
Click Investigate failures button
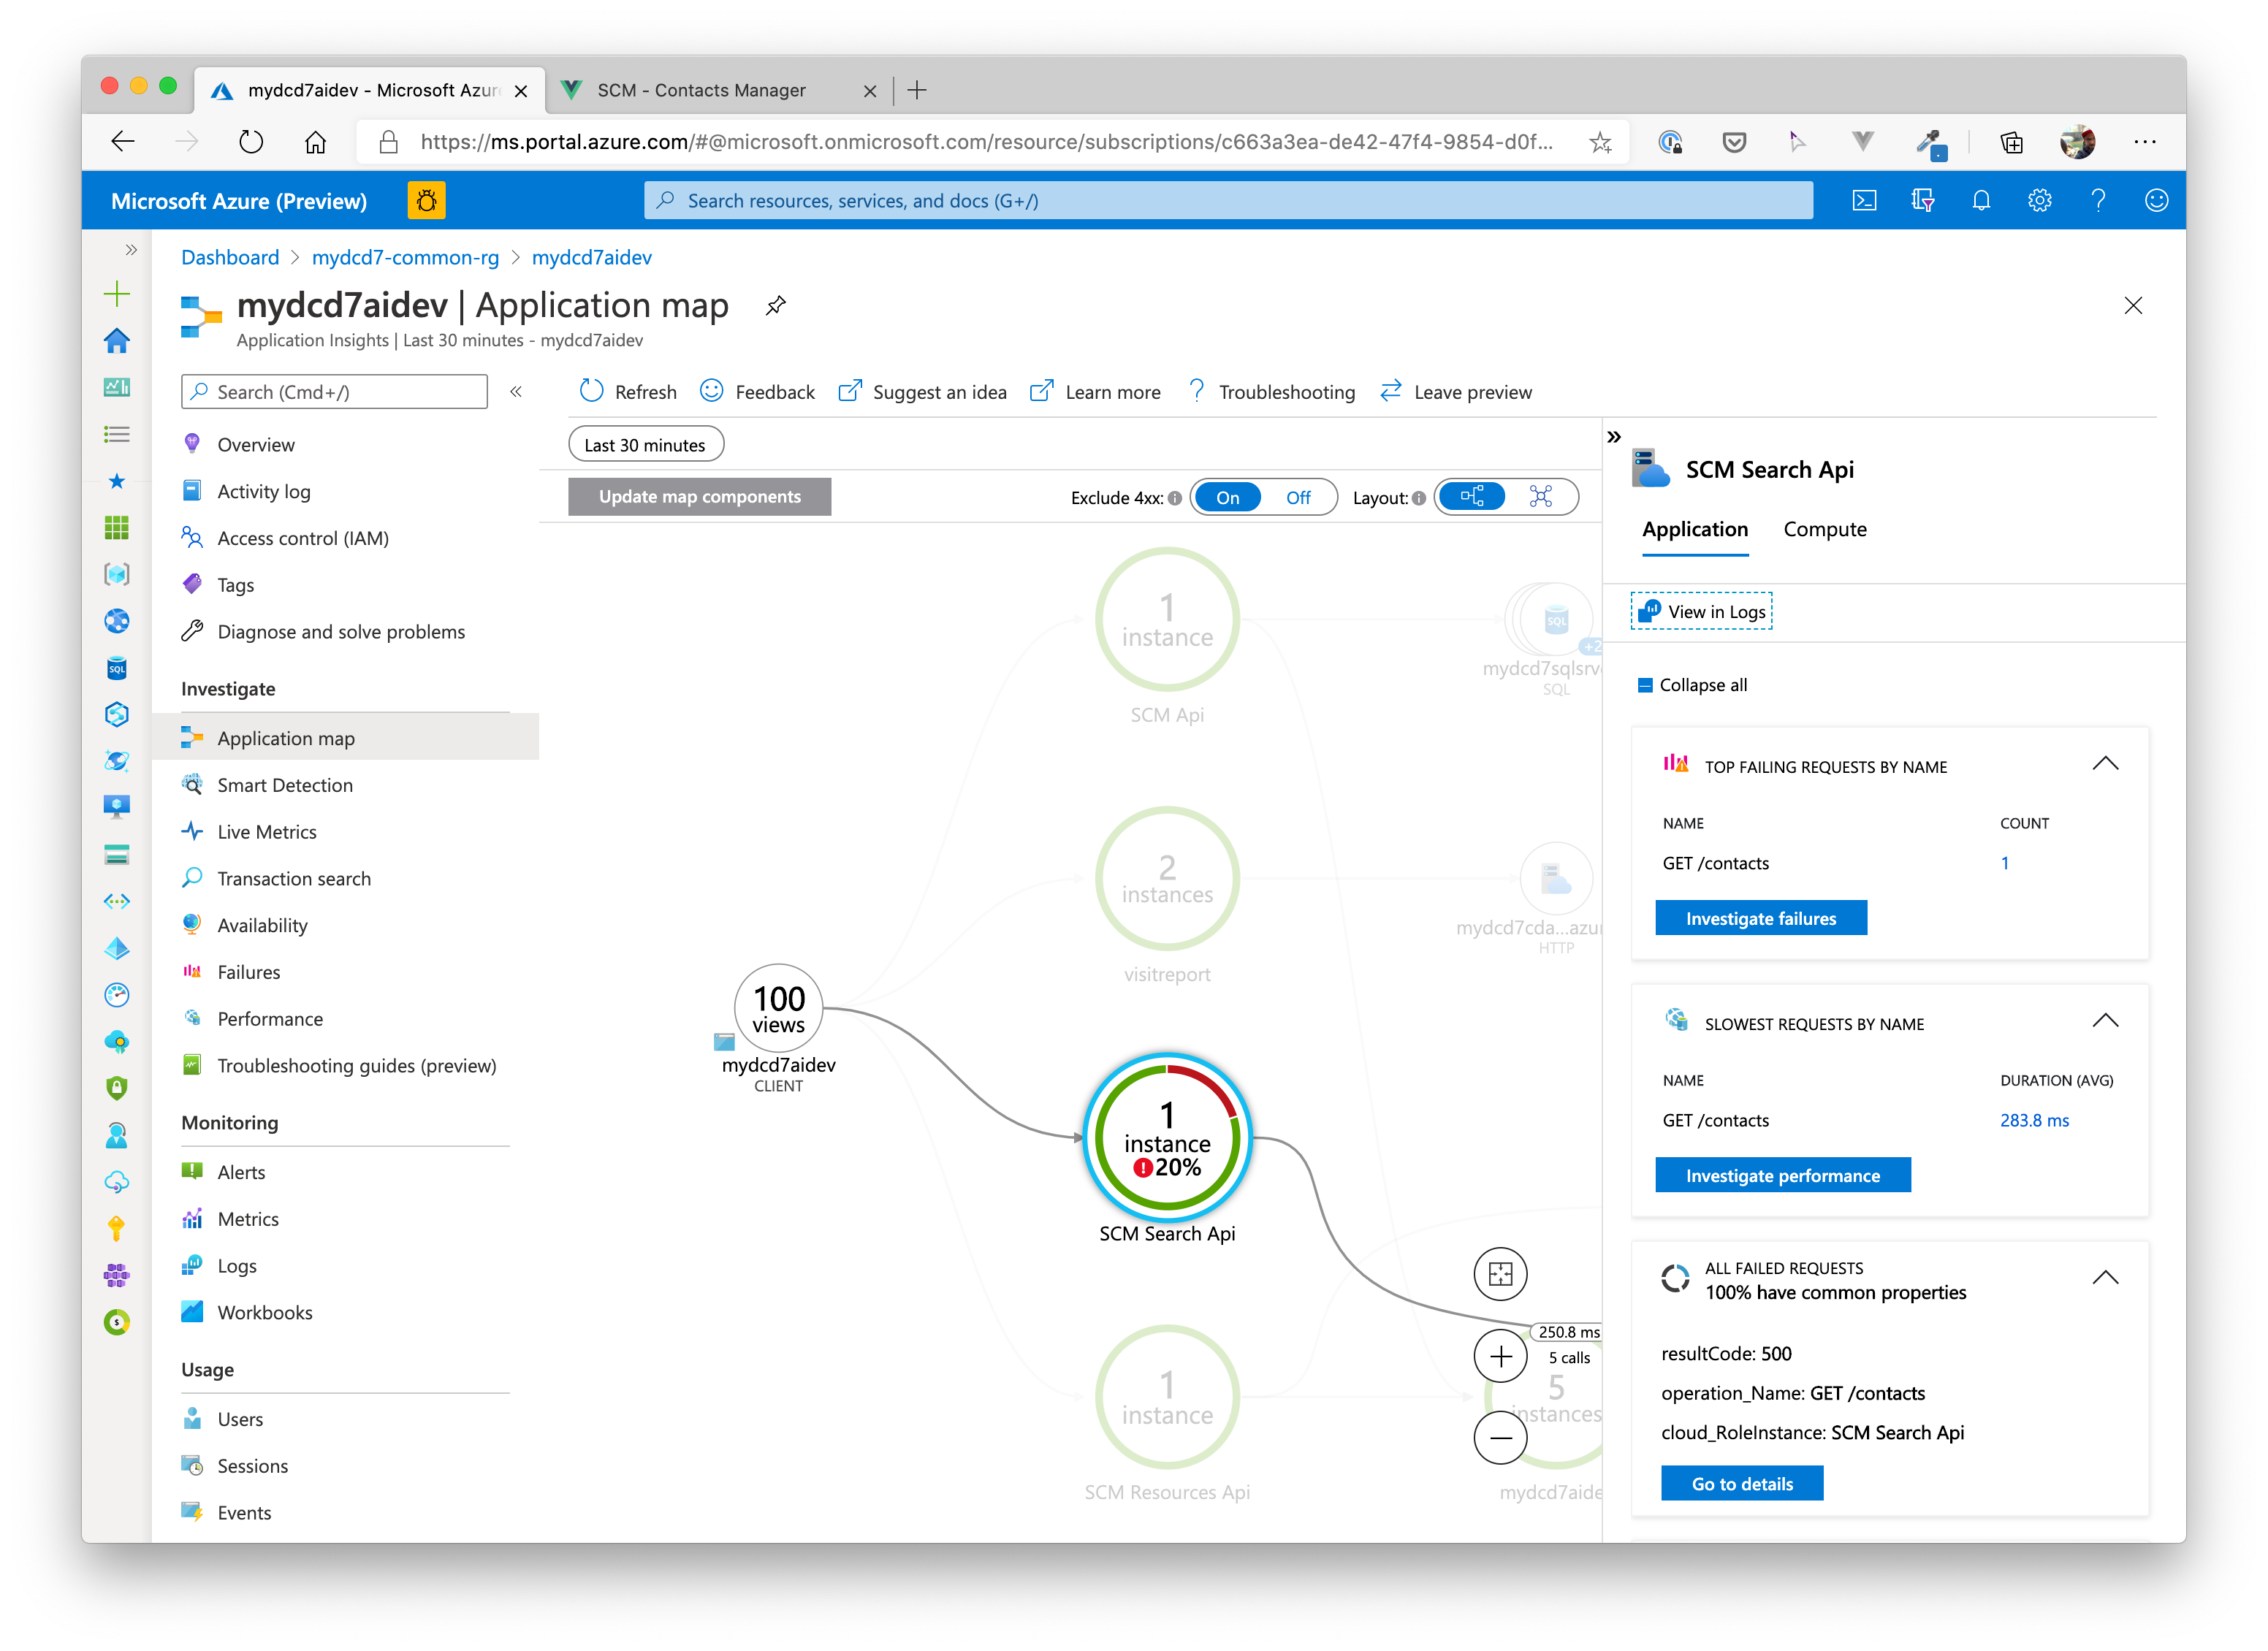pos(1760,919)
